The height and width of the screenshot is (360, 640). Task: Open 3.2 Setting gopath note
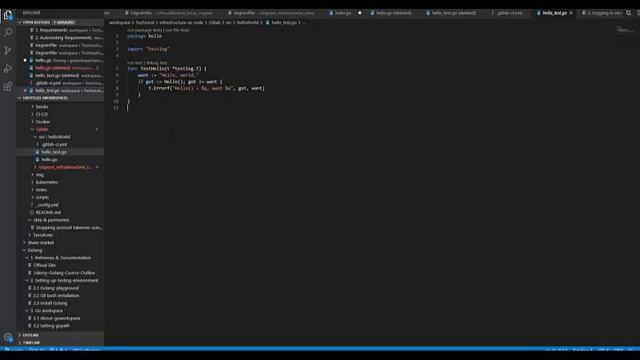pyautogui.click(x=51, y=326)
